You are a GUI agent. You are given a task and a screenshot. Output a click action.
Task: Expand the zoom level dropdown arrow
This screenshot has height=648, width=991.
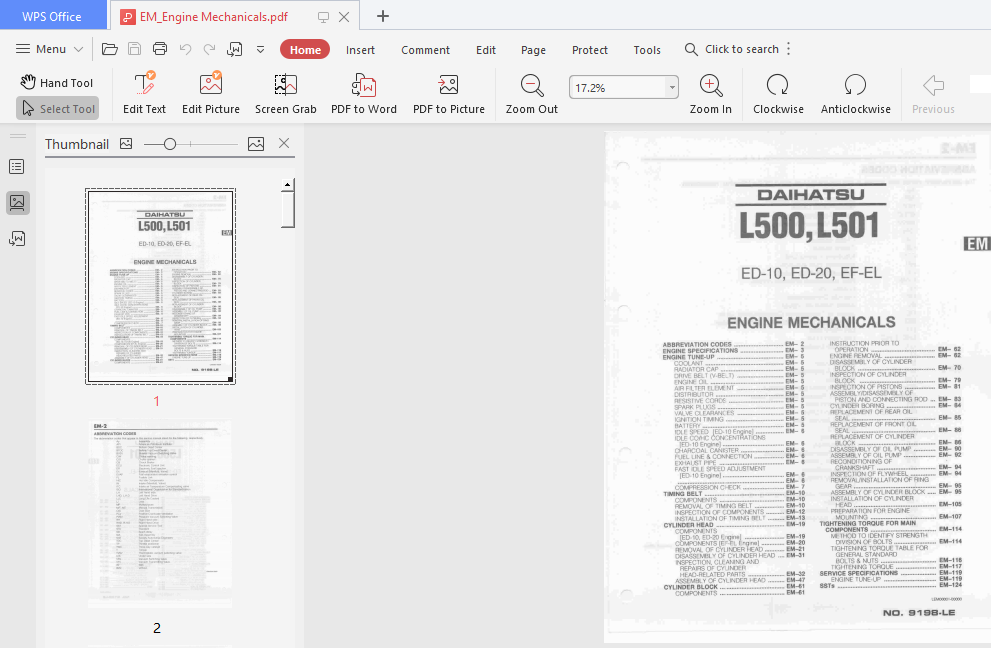tap(672, 88)
